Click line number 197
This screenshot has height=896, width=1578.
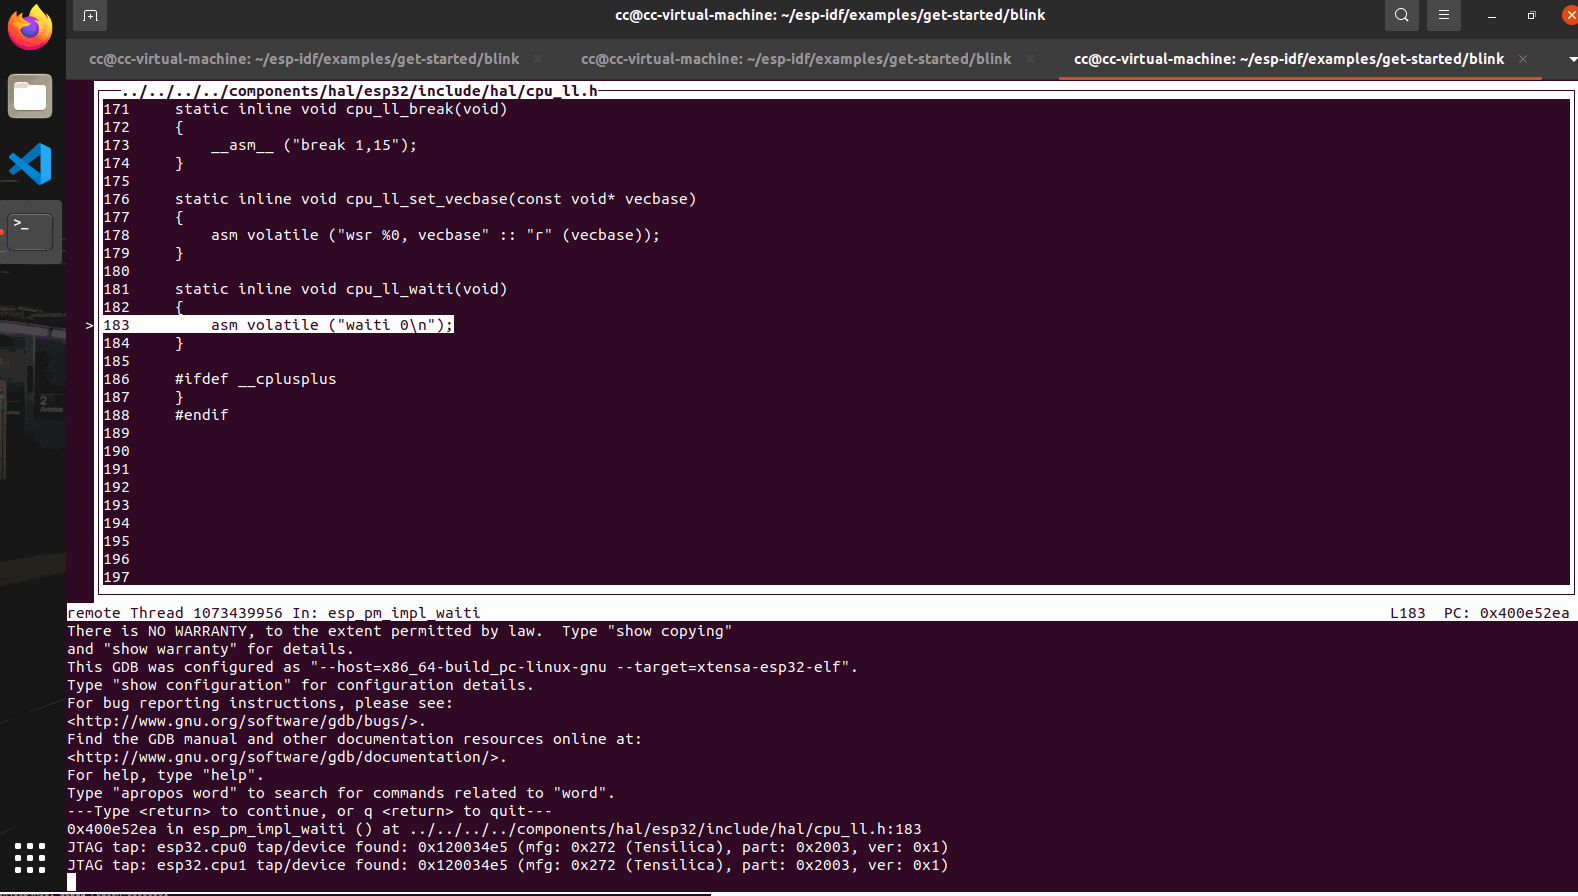(x=117, y=577)
